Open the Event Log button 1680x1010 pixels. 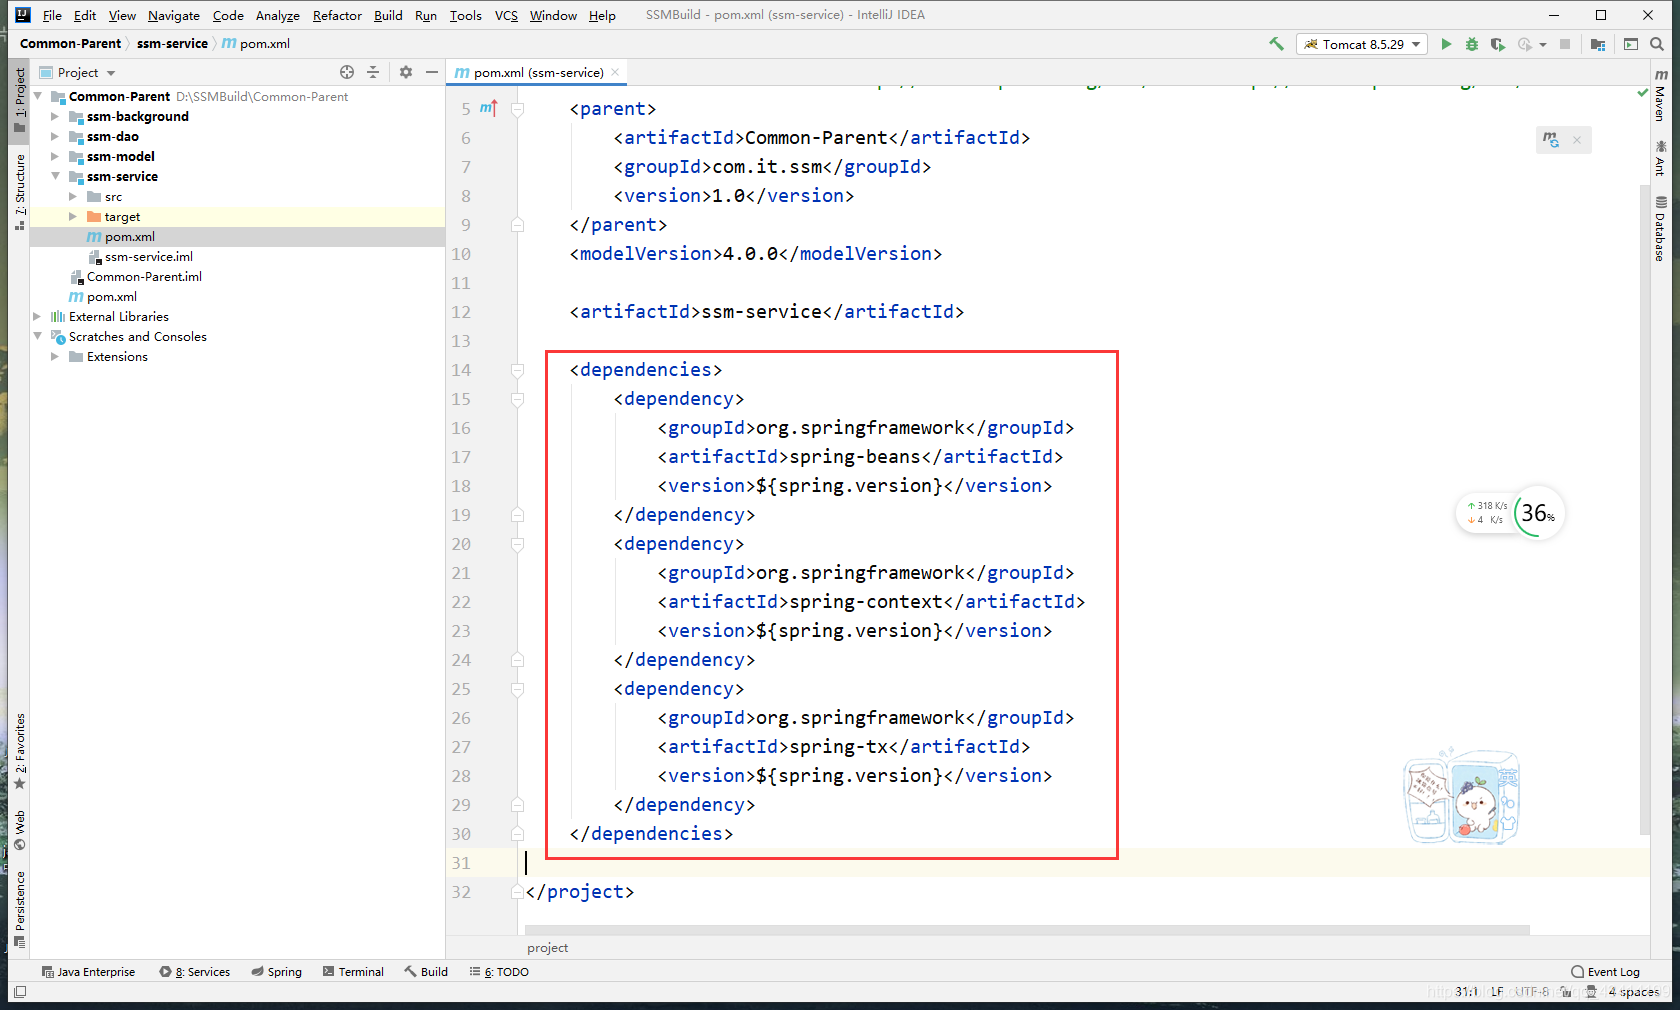(x=1605, y=972)
